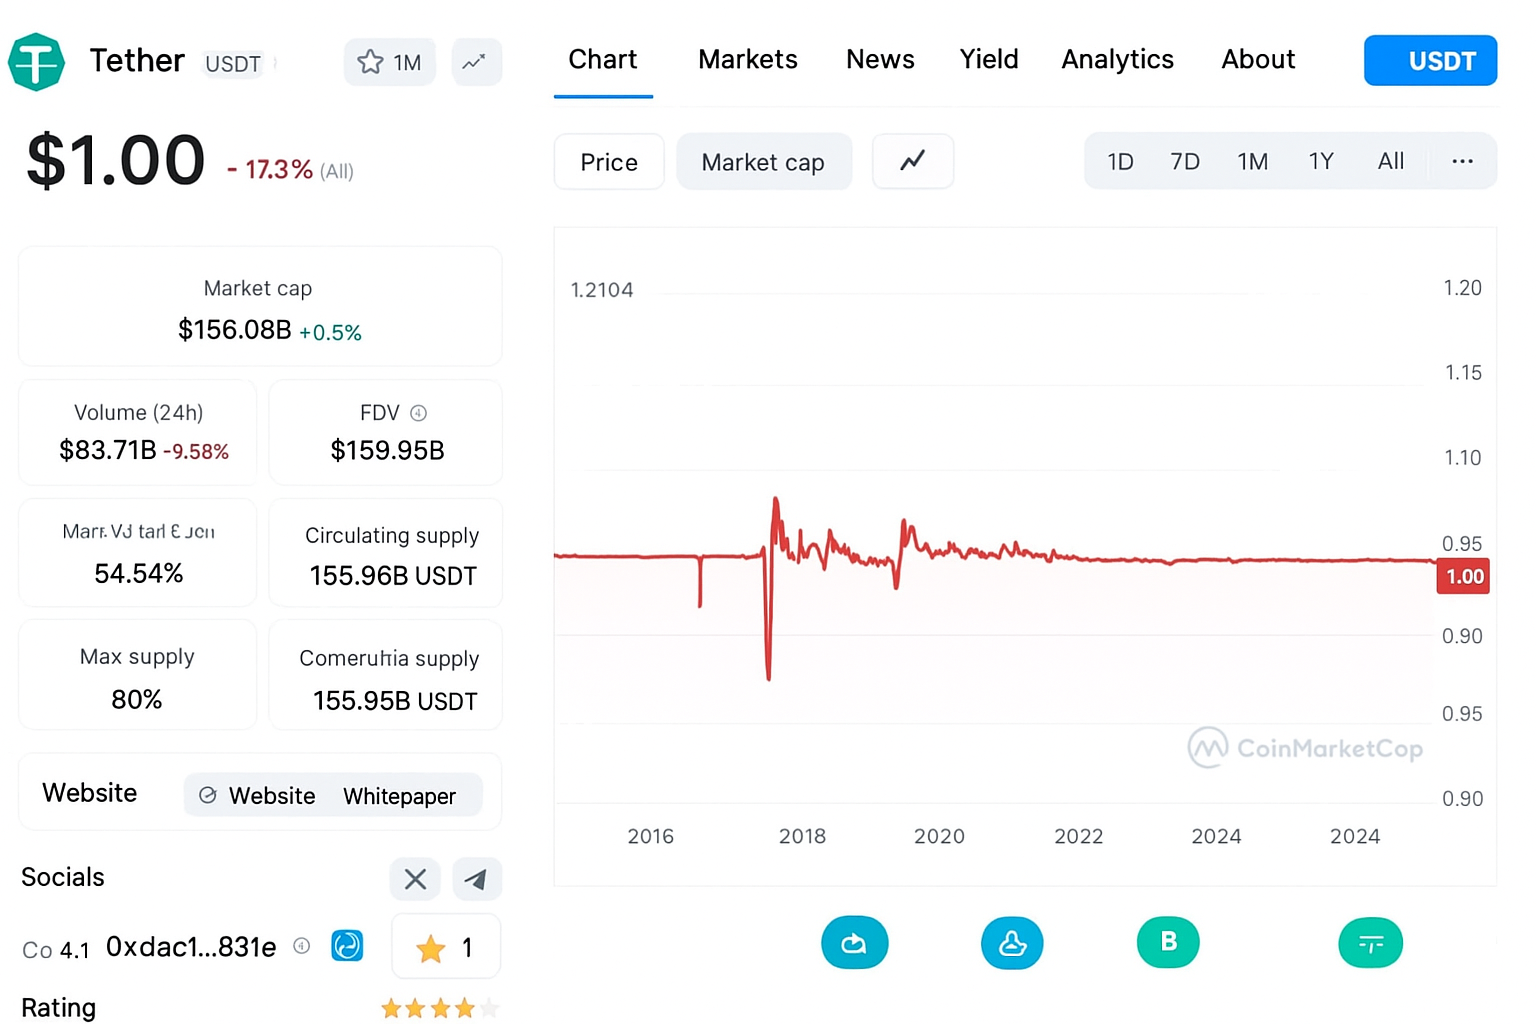Set chart range to 1D
1536x1024 pixels.
1120,162
